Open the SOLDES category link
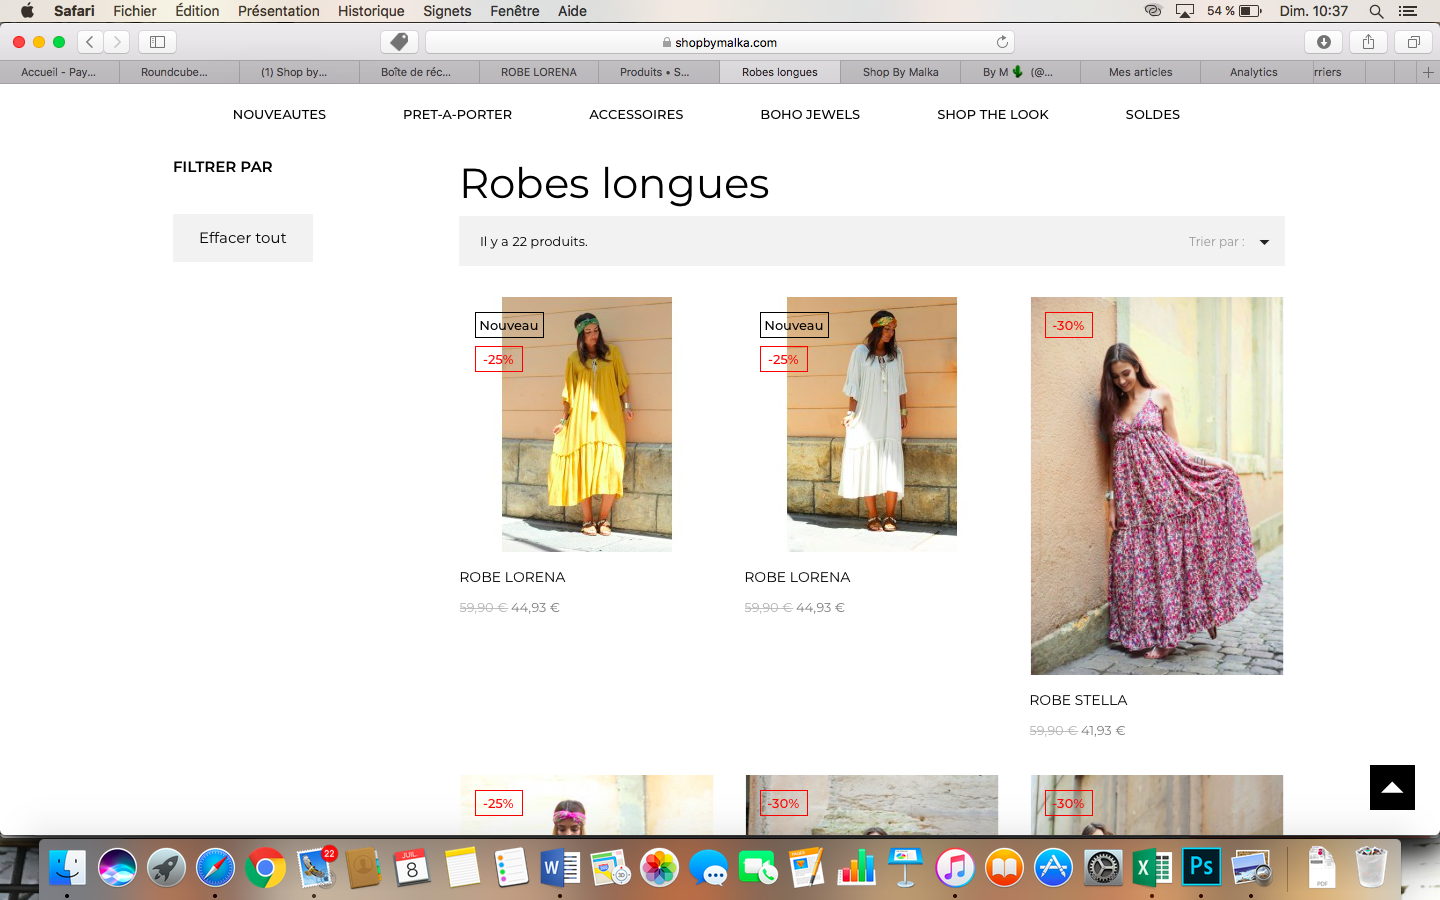Screen dimensions: 1440x900 click(x=1152, y=115)
